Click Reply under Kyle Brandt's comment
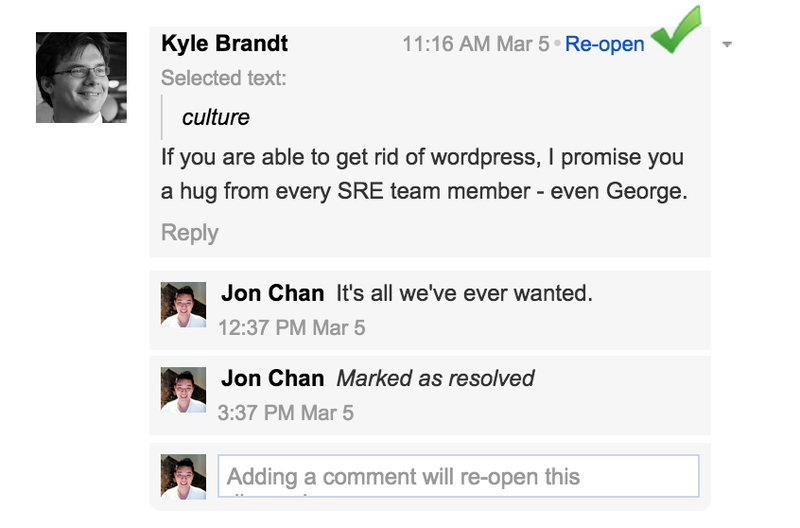 tap(190, 233)
